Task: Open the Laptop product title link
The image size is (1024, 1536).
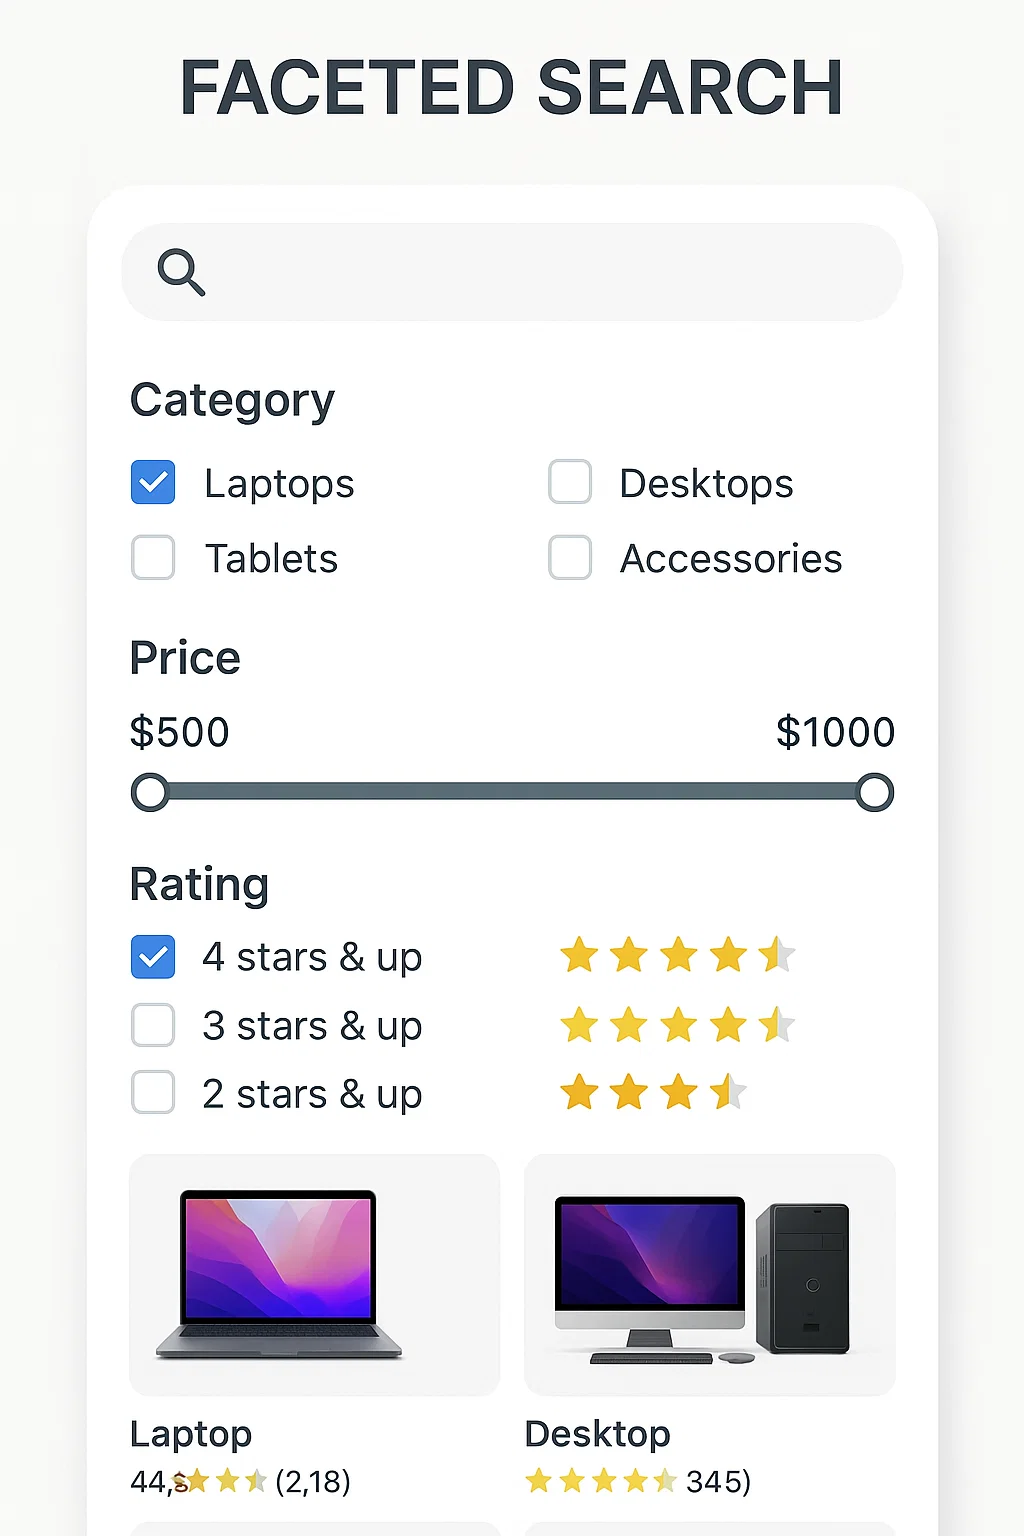Action: click(x=191, y=1434)
